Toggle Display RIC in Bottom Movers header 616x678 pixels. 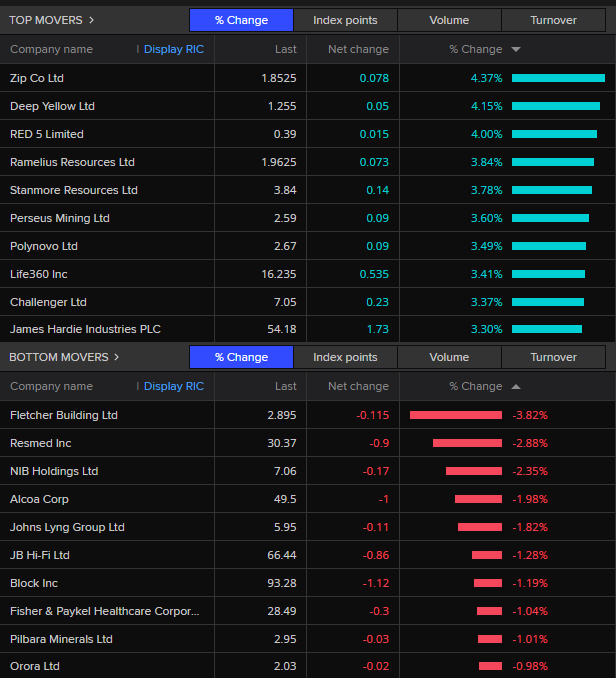pyautogui.click(x=173, y=386)
